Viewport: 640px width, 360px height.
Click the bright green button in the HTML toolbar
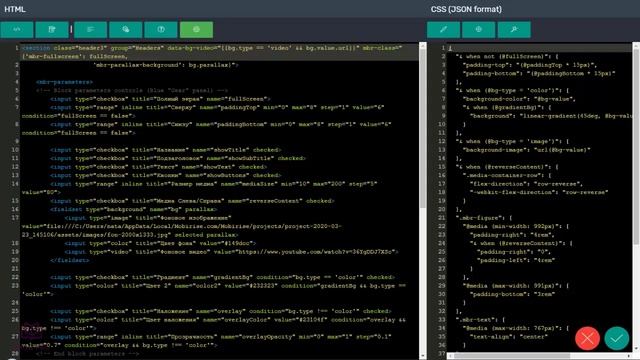(x=196, y=29)
